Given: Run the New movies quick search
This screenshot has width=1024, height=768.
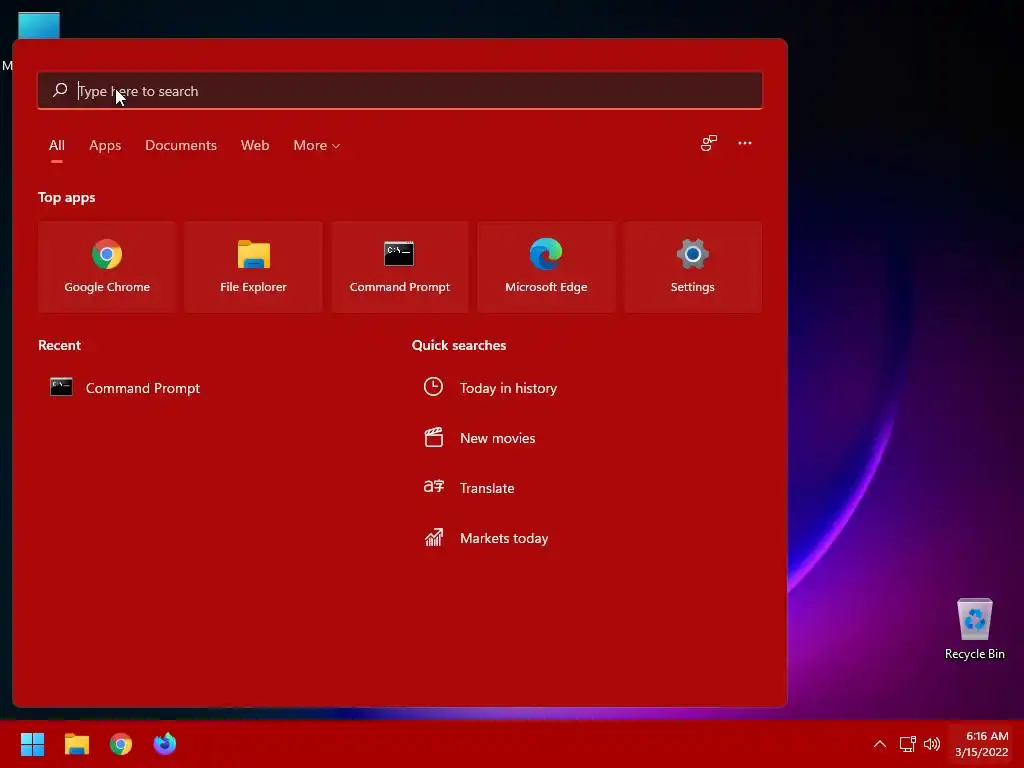Looking at the screenshot, I should (584, 438).
